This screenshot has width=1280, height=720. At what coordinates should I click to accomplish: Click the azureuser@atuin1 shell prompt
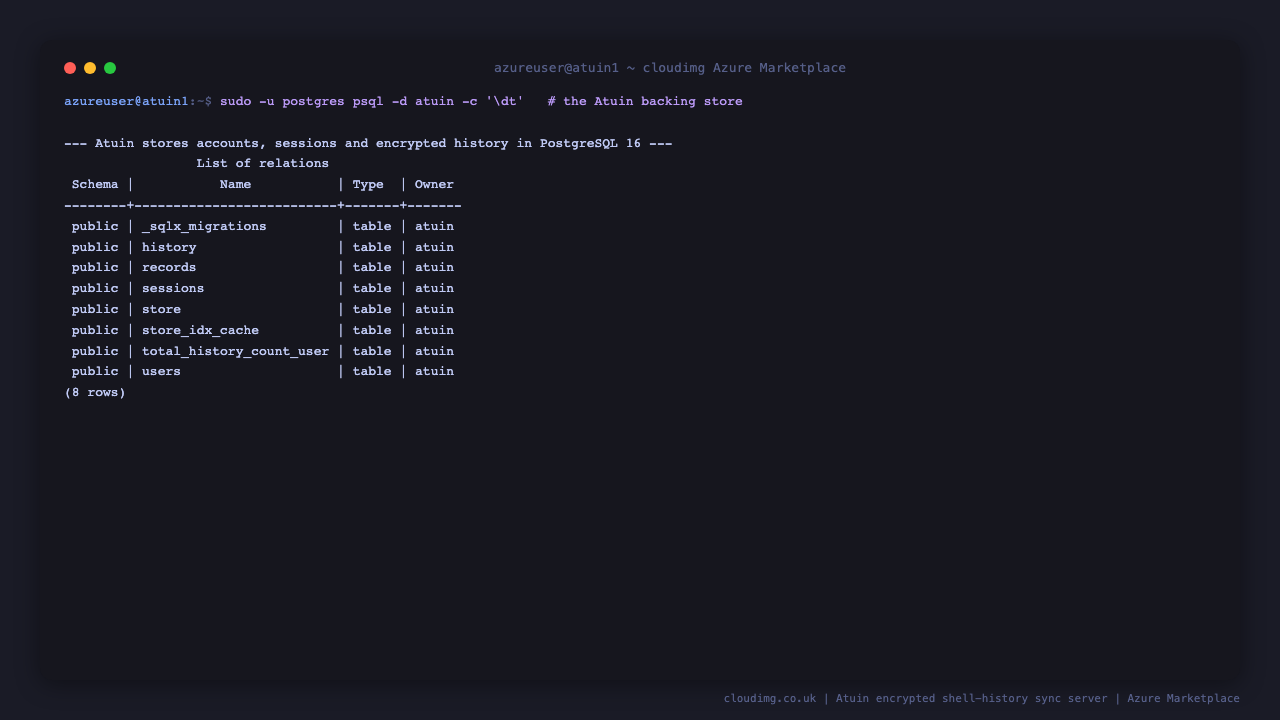[138, 101]
